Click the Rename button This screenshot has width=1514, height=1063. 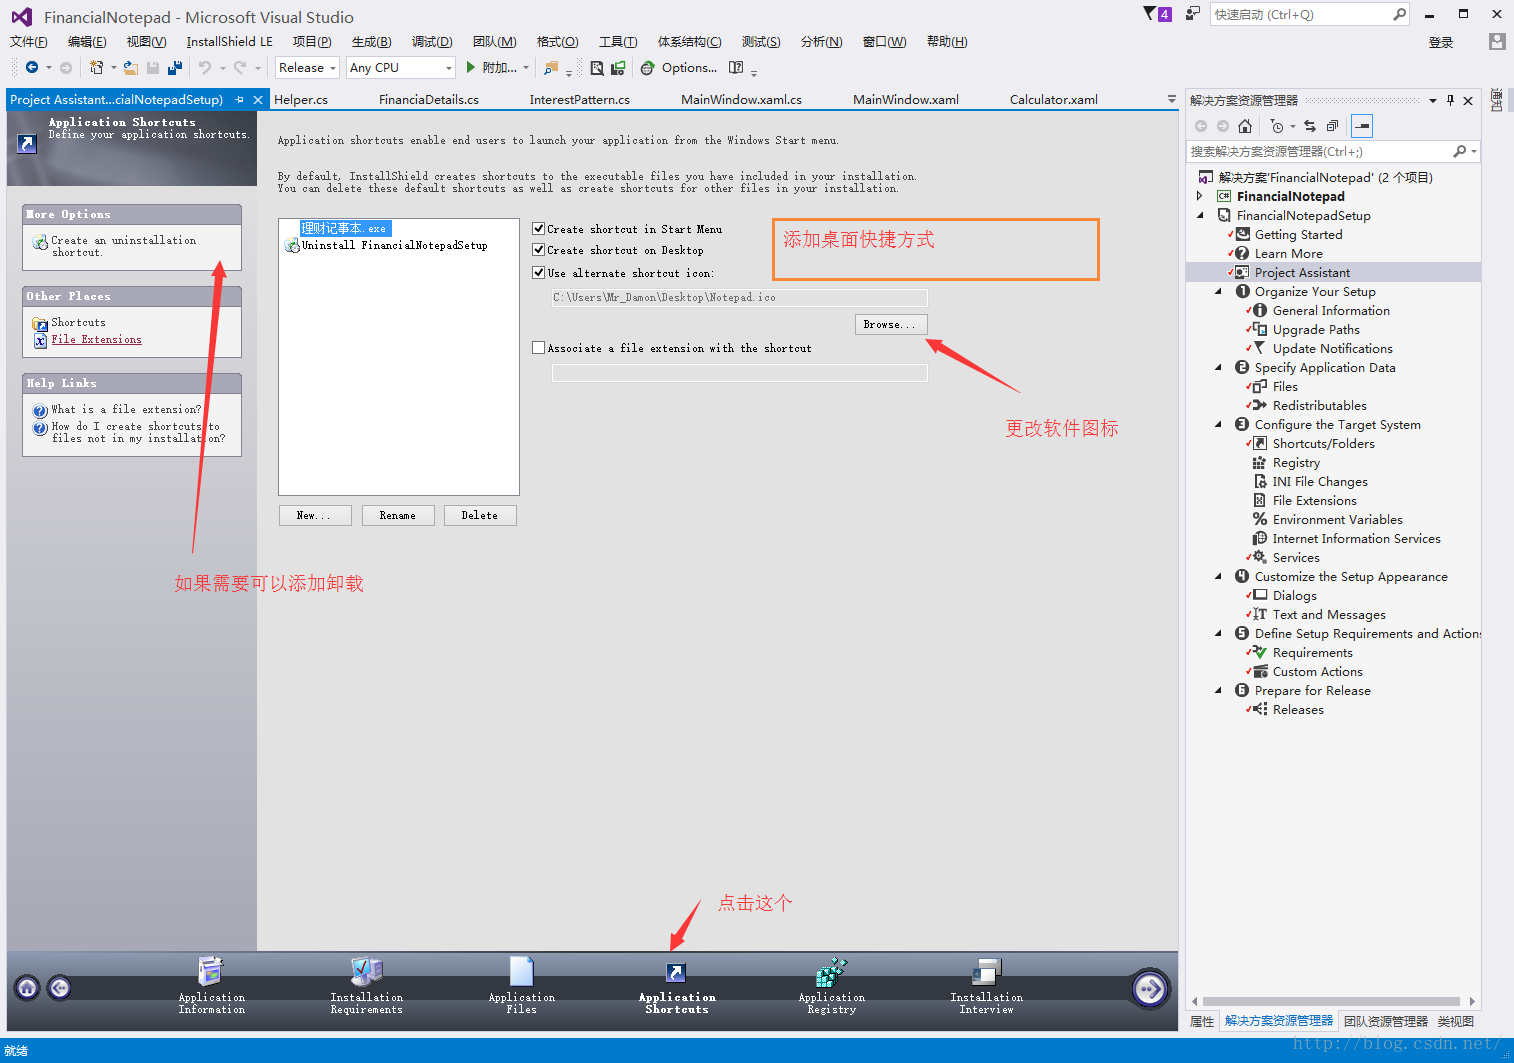[398, 515]
